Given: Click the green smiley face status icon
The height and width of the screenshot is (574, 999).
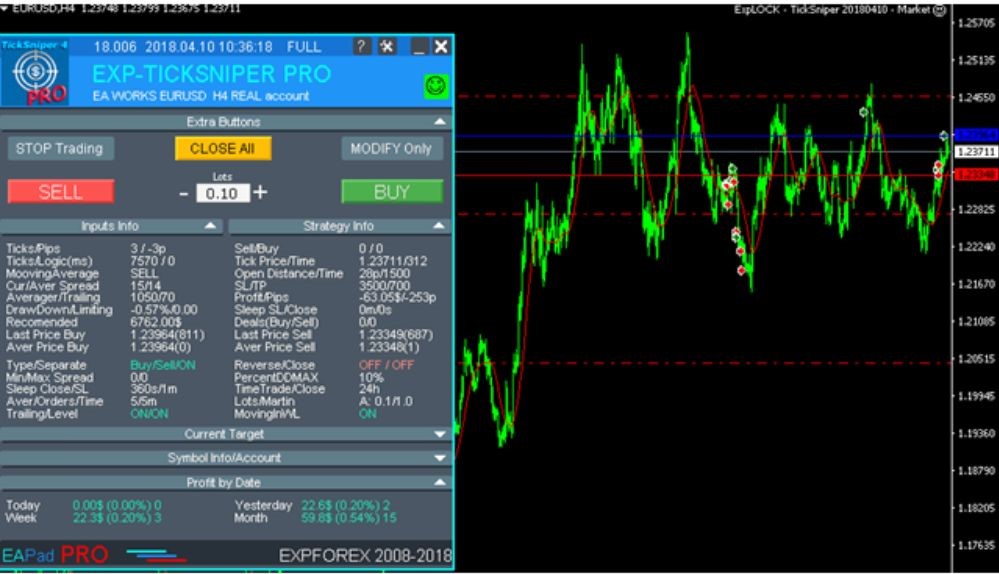Looking at the screenshot, I should click(436, 85).
